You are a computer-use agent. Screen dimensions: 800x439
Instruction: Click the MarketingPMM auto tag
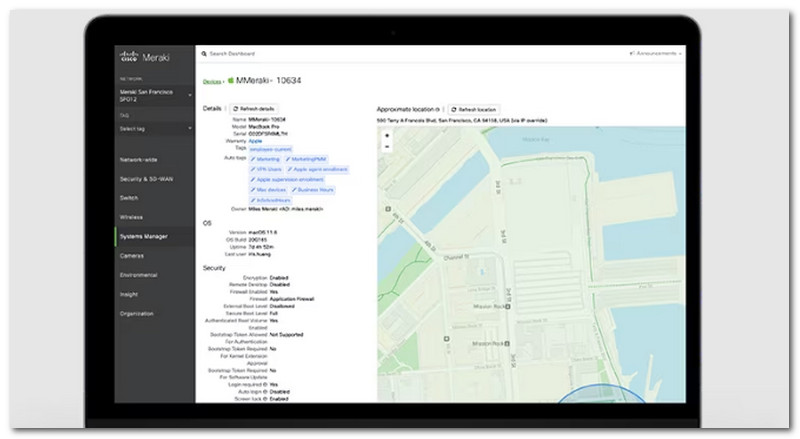point(306,159)
